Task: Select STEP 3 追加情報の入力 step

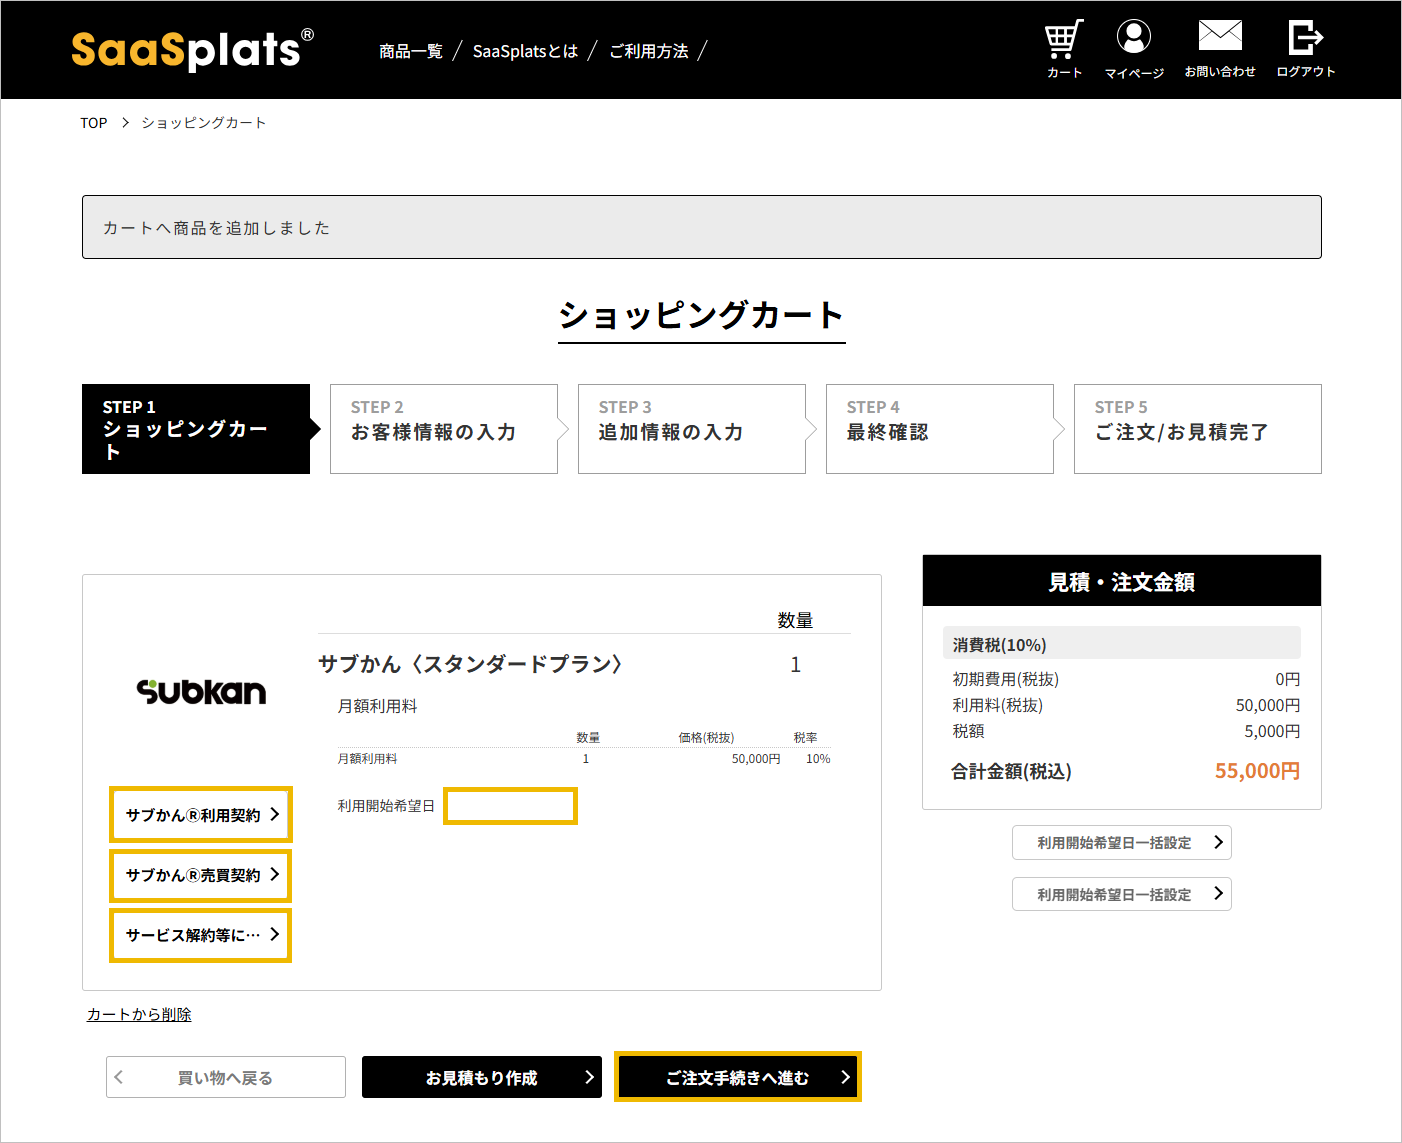Action: click(692, 429)
